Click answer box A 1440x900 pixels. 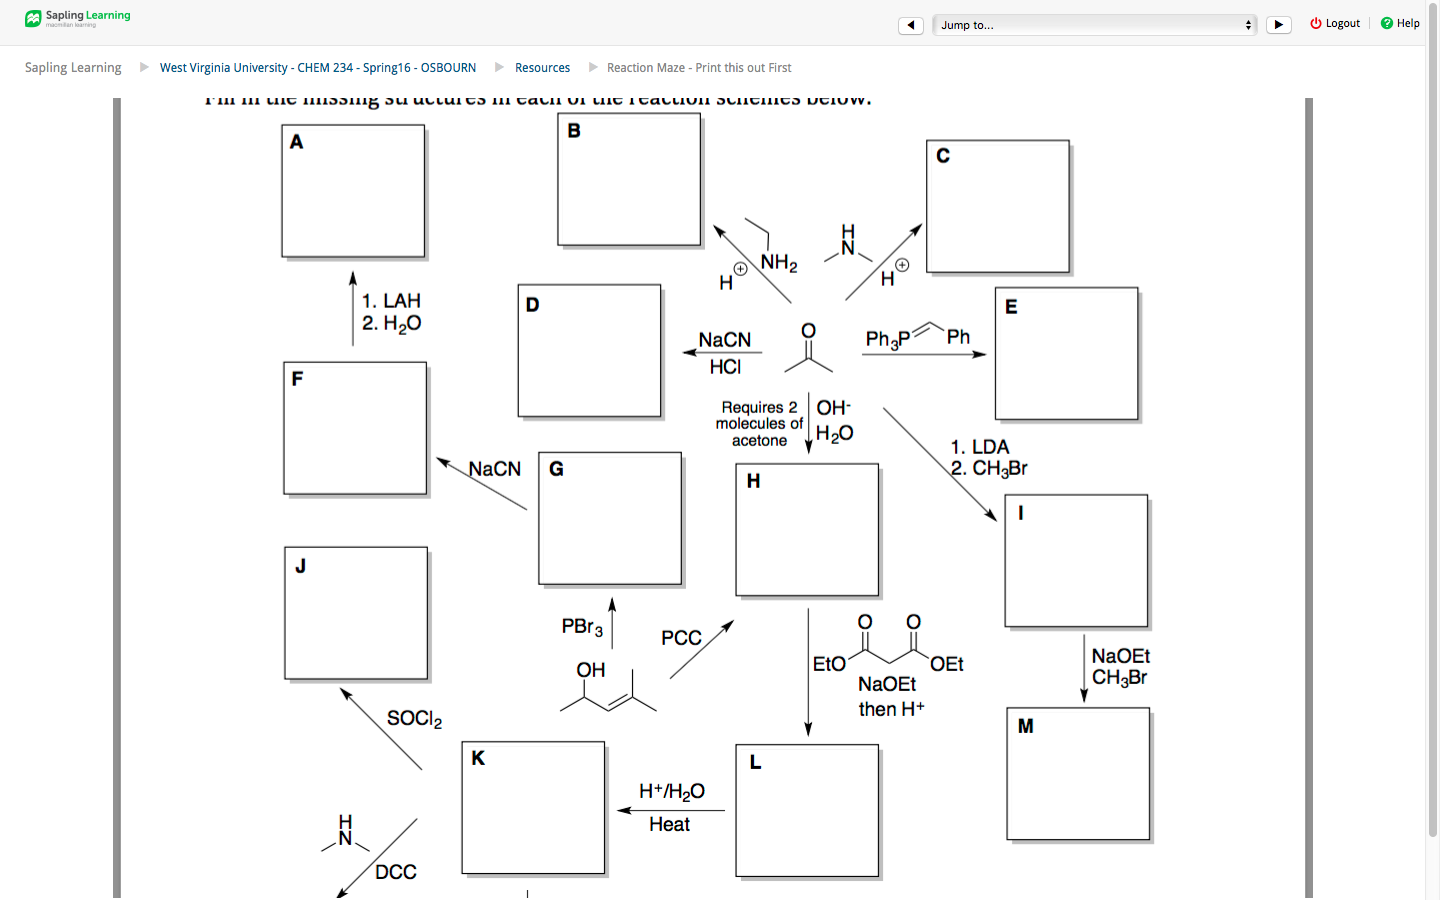click(353, 190)
